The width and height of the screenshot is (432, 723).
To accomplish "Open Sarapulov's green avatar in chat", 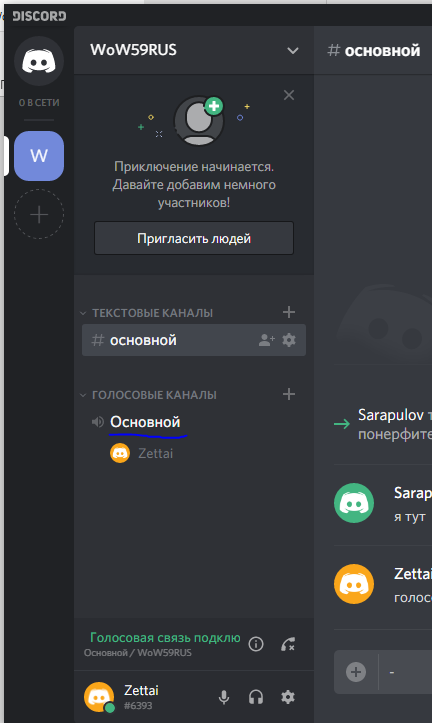I will point(354,503).
